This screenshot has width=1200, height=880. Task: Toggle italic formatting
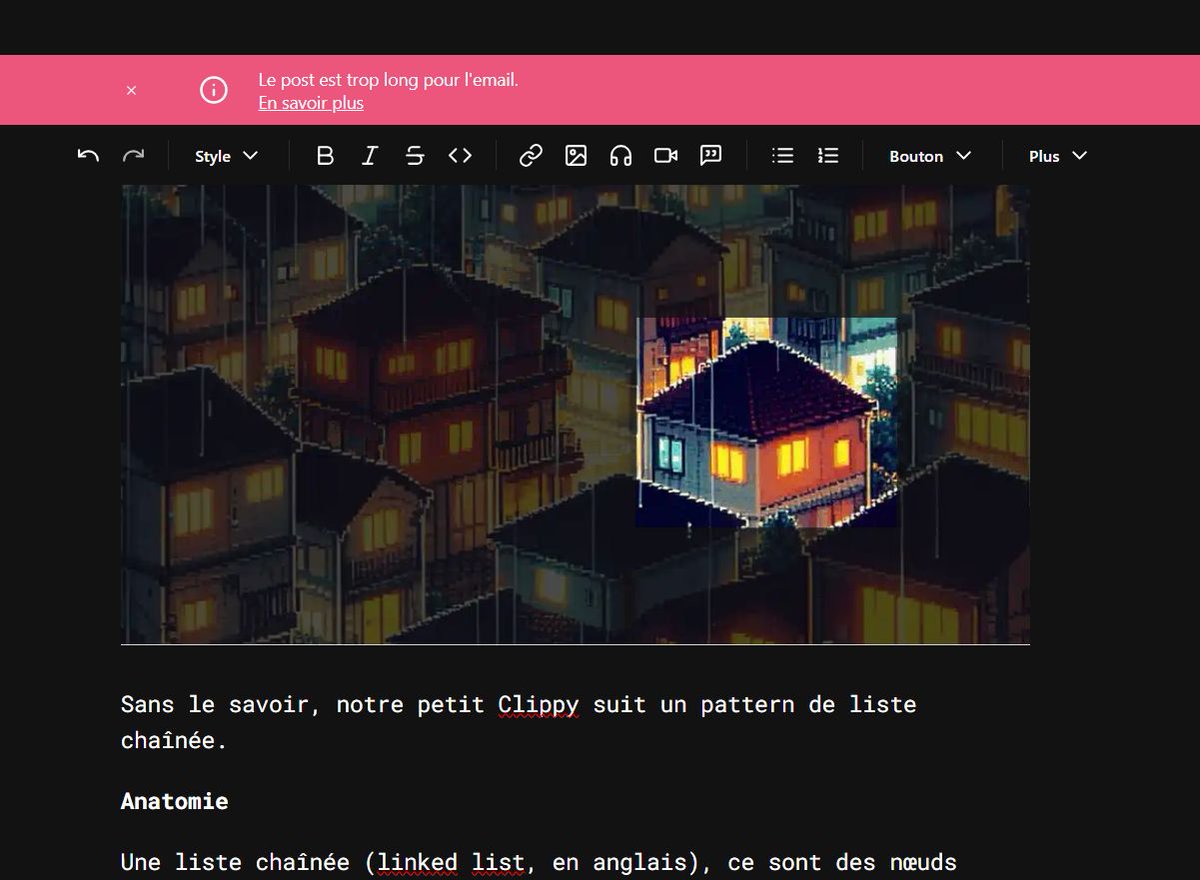pyautogui.click(x=370, y=156)
